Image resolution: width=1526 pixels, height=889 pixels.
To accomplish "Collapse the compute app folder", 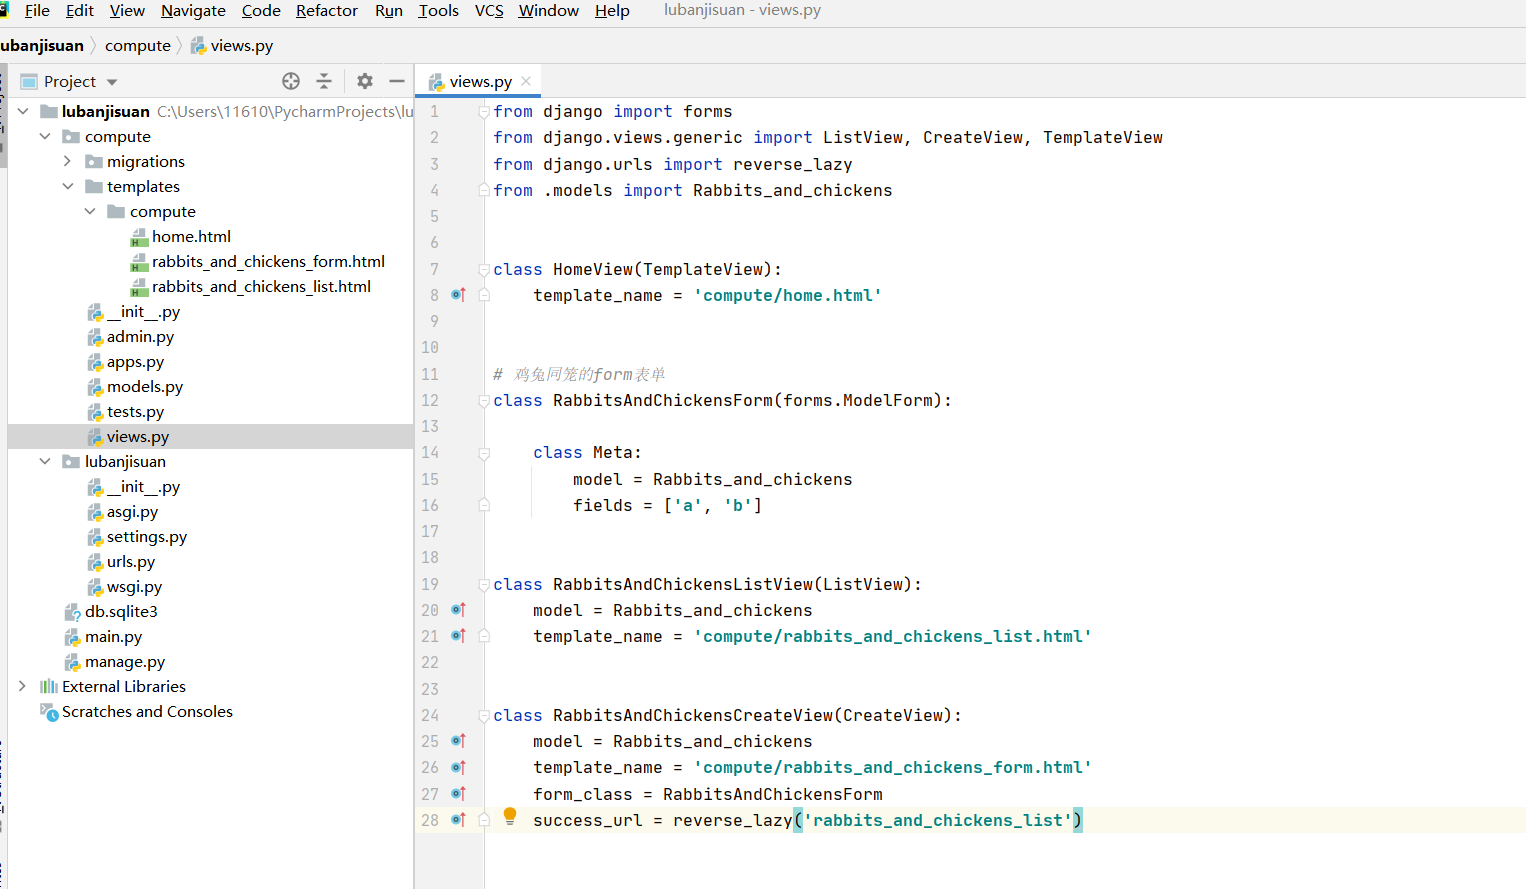I will pyautogui.click(x=45, y=136).
